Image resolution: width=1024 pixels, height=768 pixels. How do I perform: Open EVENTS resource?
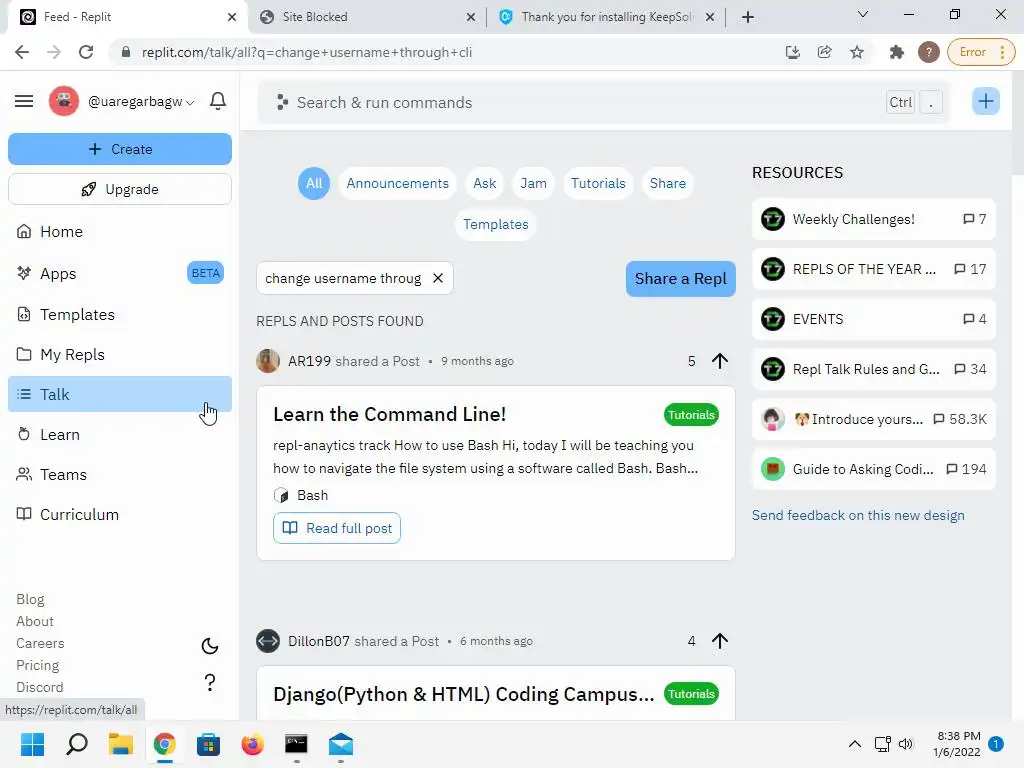[874, 319]
